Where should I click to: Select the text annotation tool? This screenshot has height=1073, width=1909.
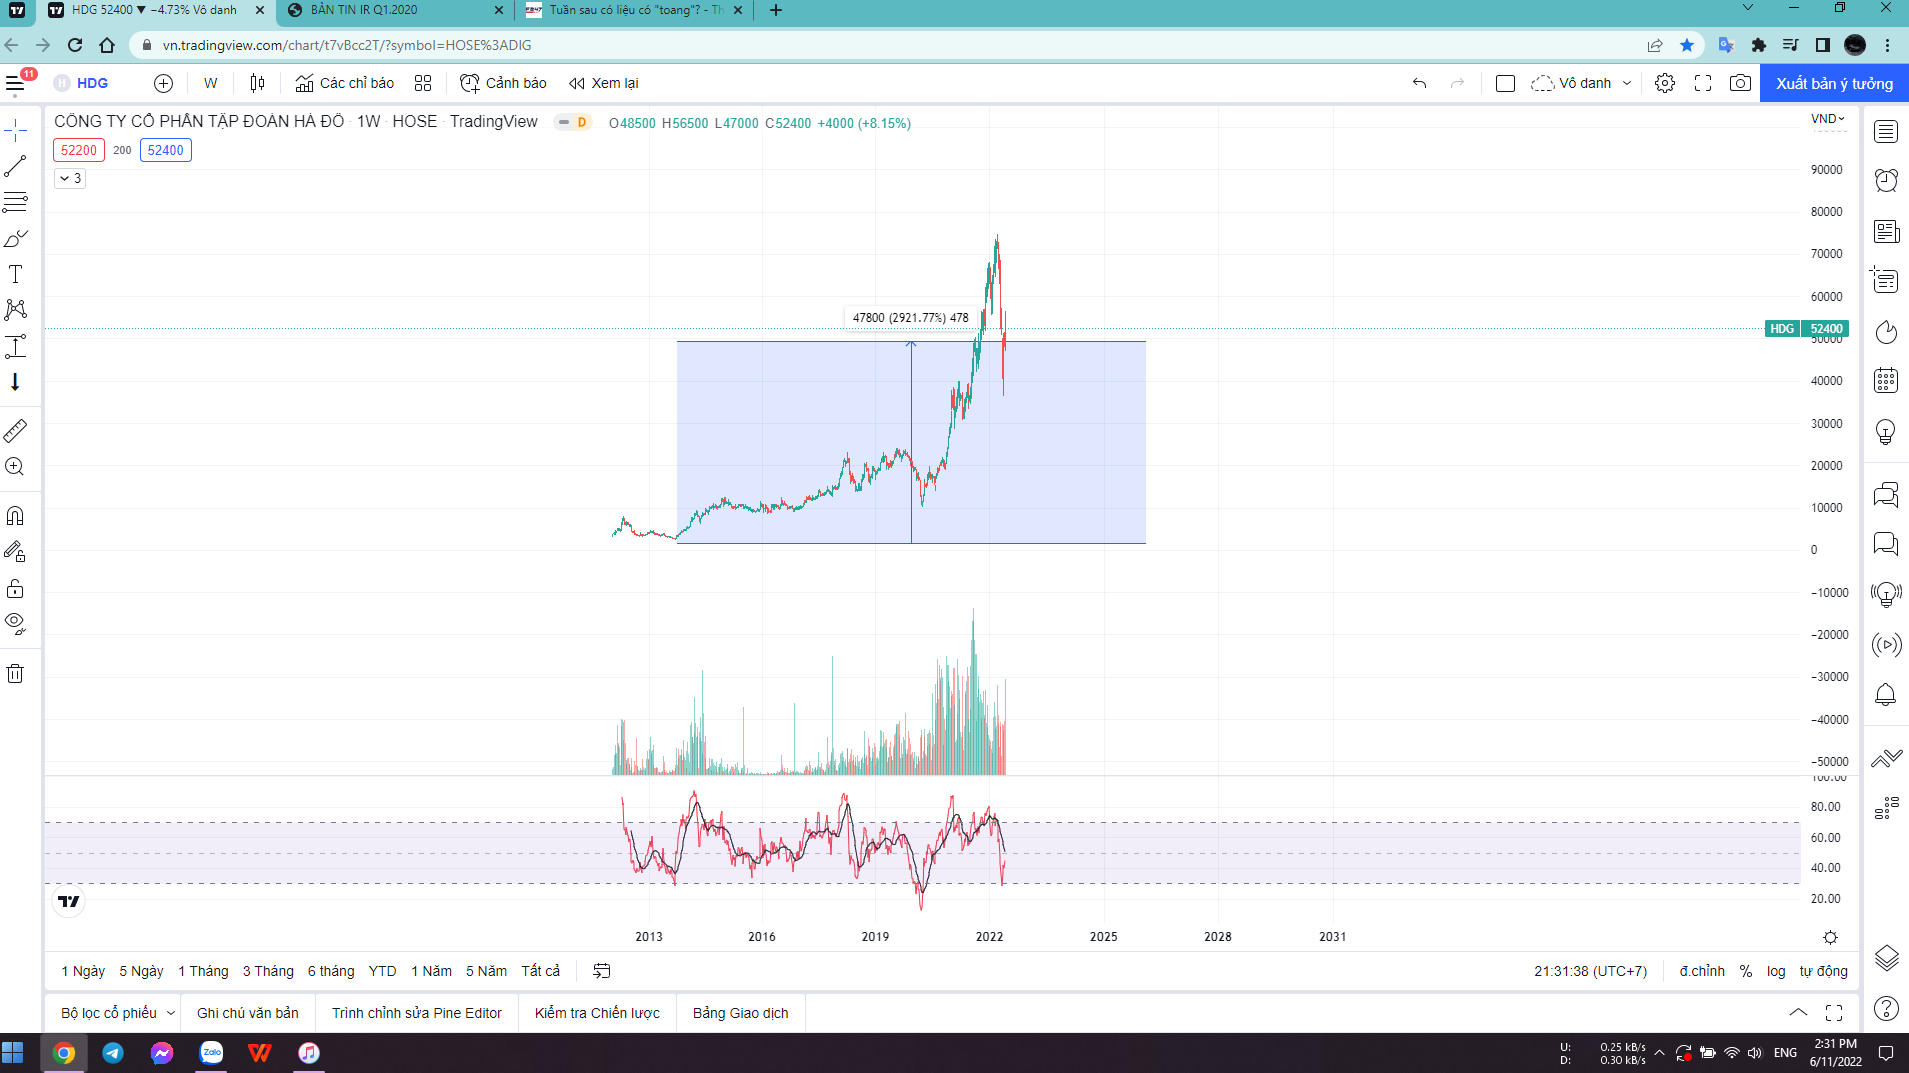tap(16, 274)
